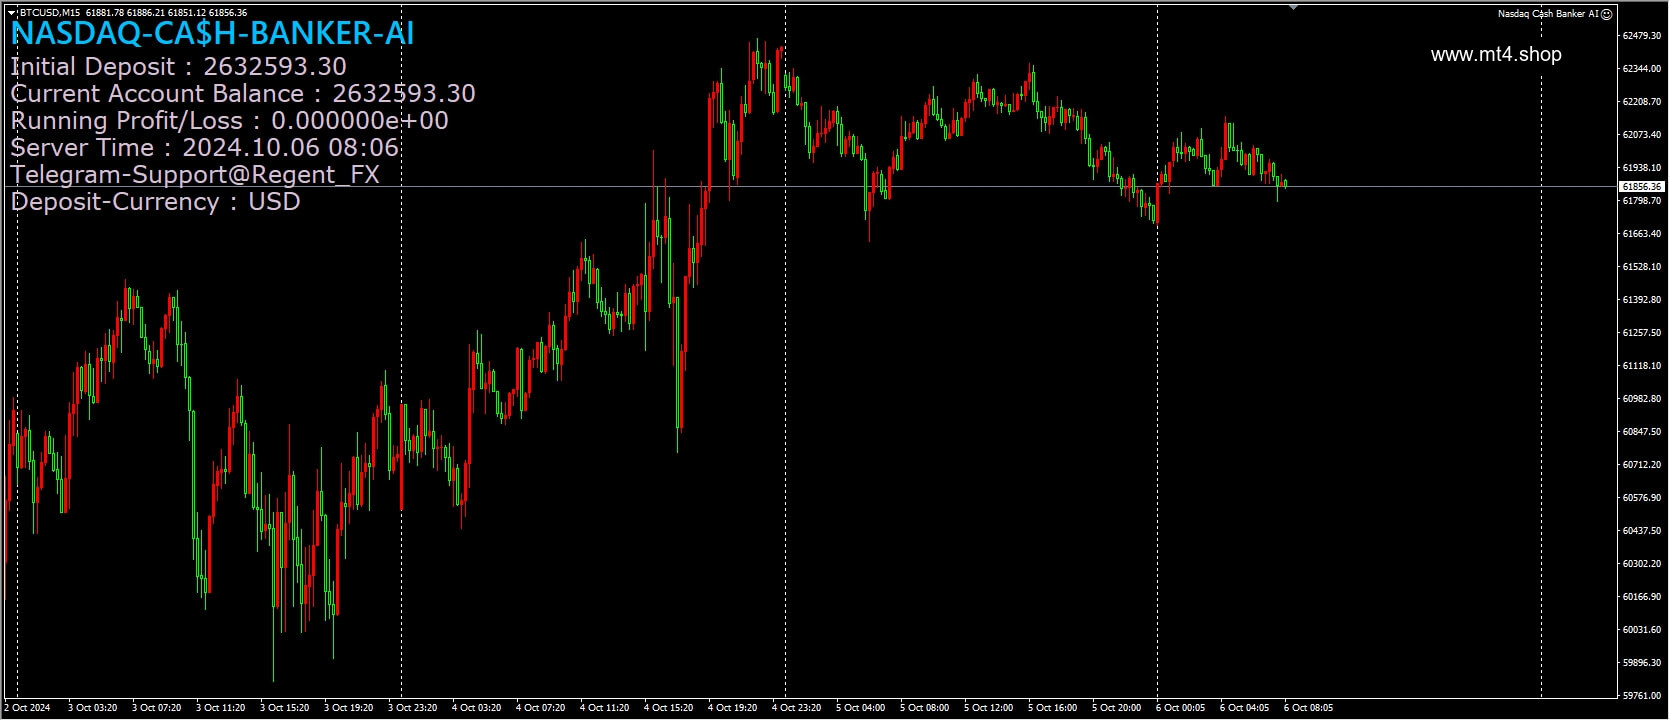Screen dimensions: 1670x721
Task: Click the 61392.80 price scale label
Action: (x=1641, y=300)
